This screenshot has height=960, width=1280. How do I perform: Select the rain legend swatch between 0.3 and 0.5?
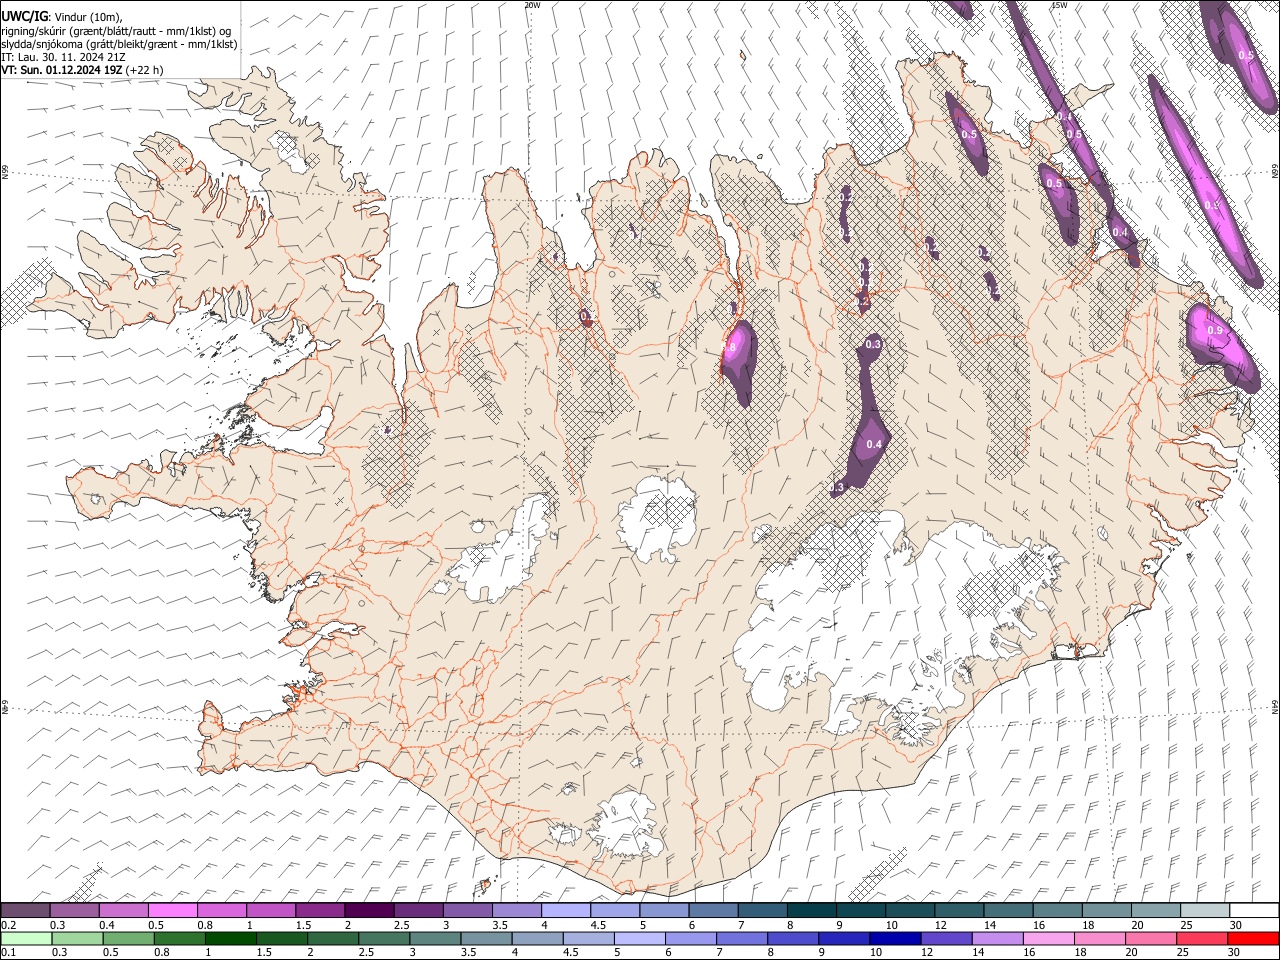pyautogui.click(x=76, y=938)
